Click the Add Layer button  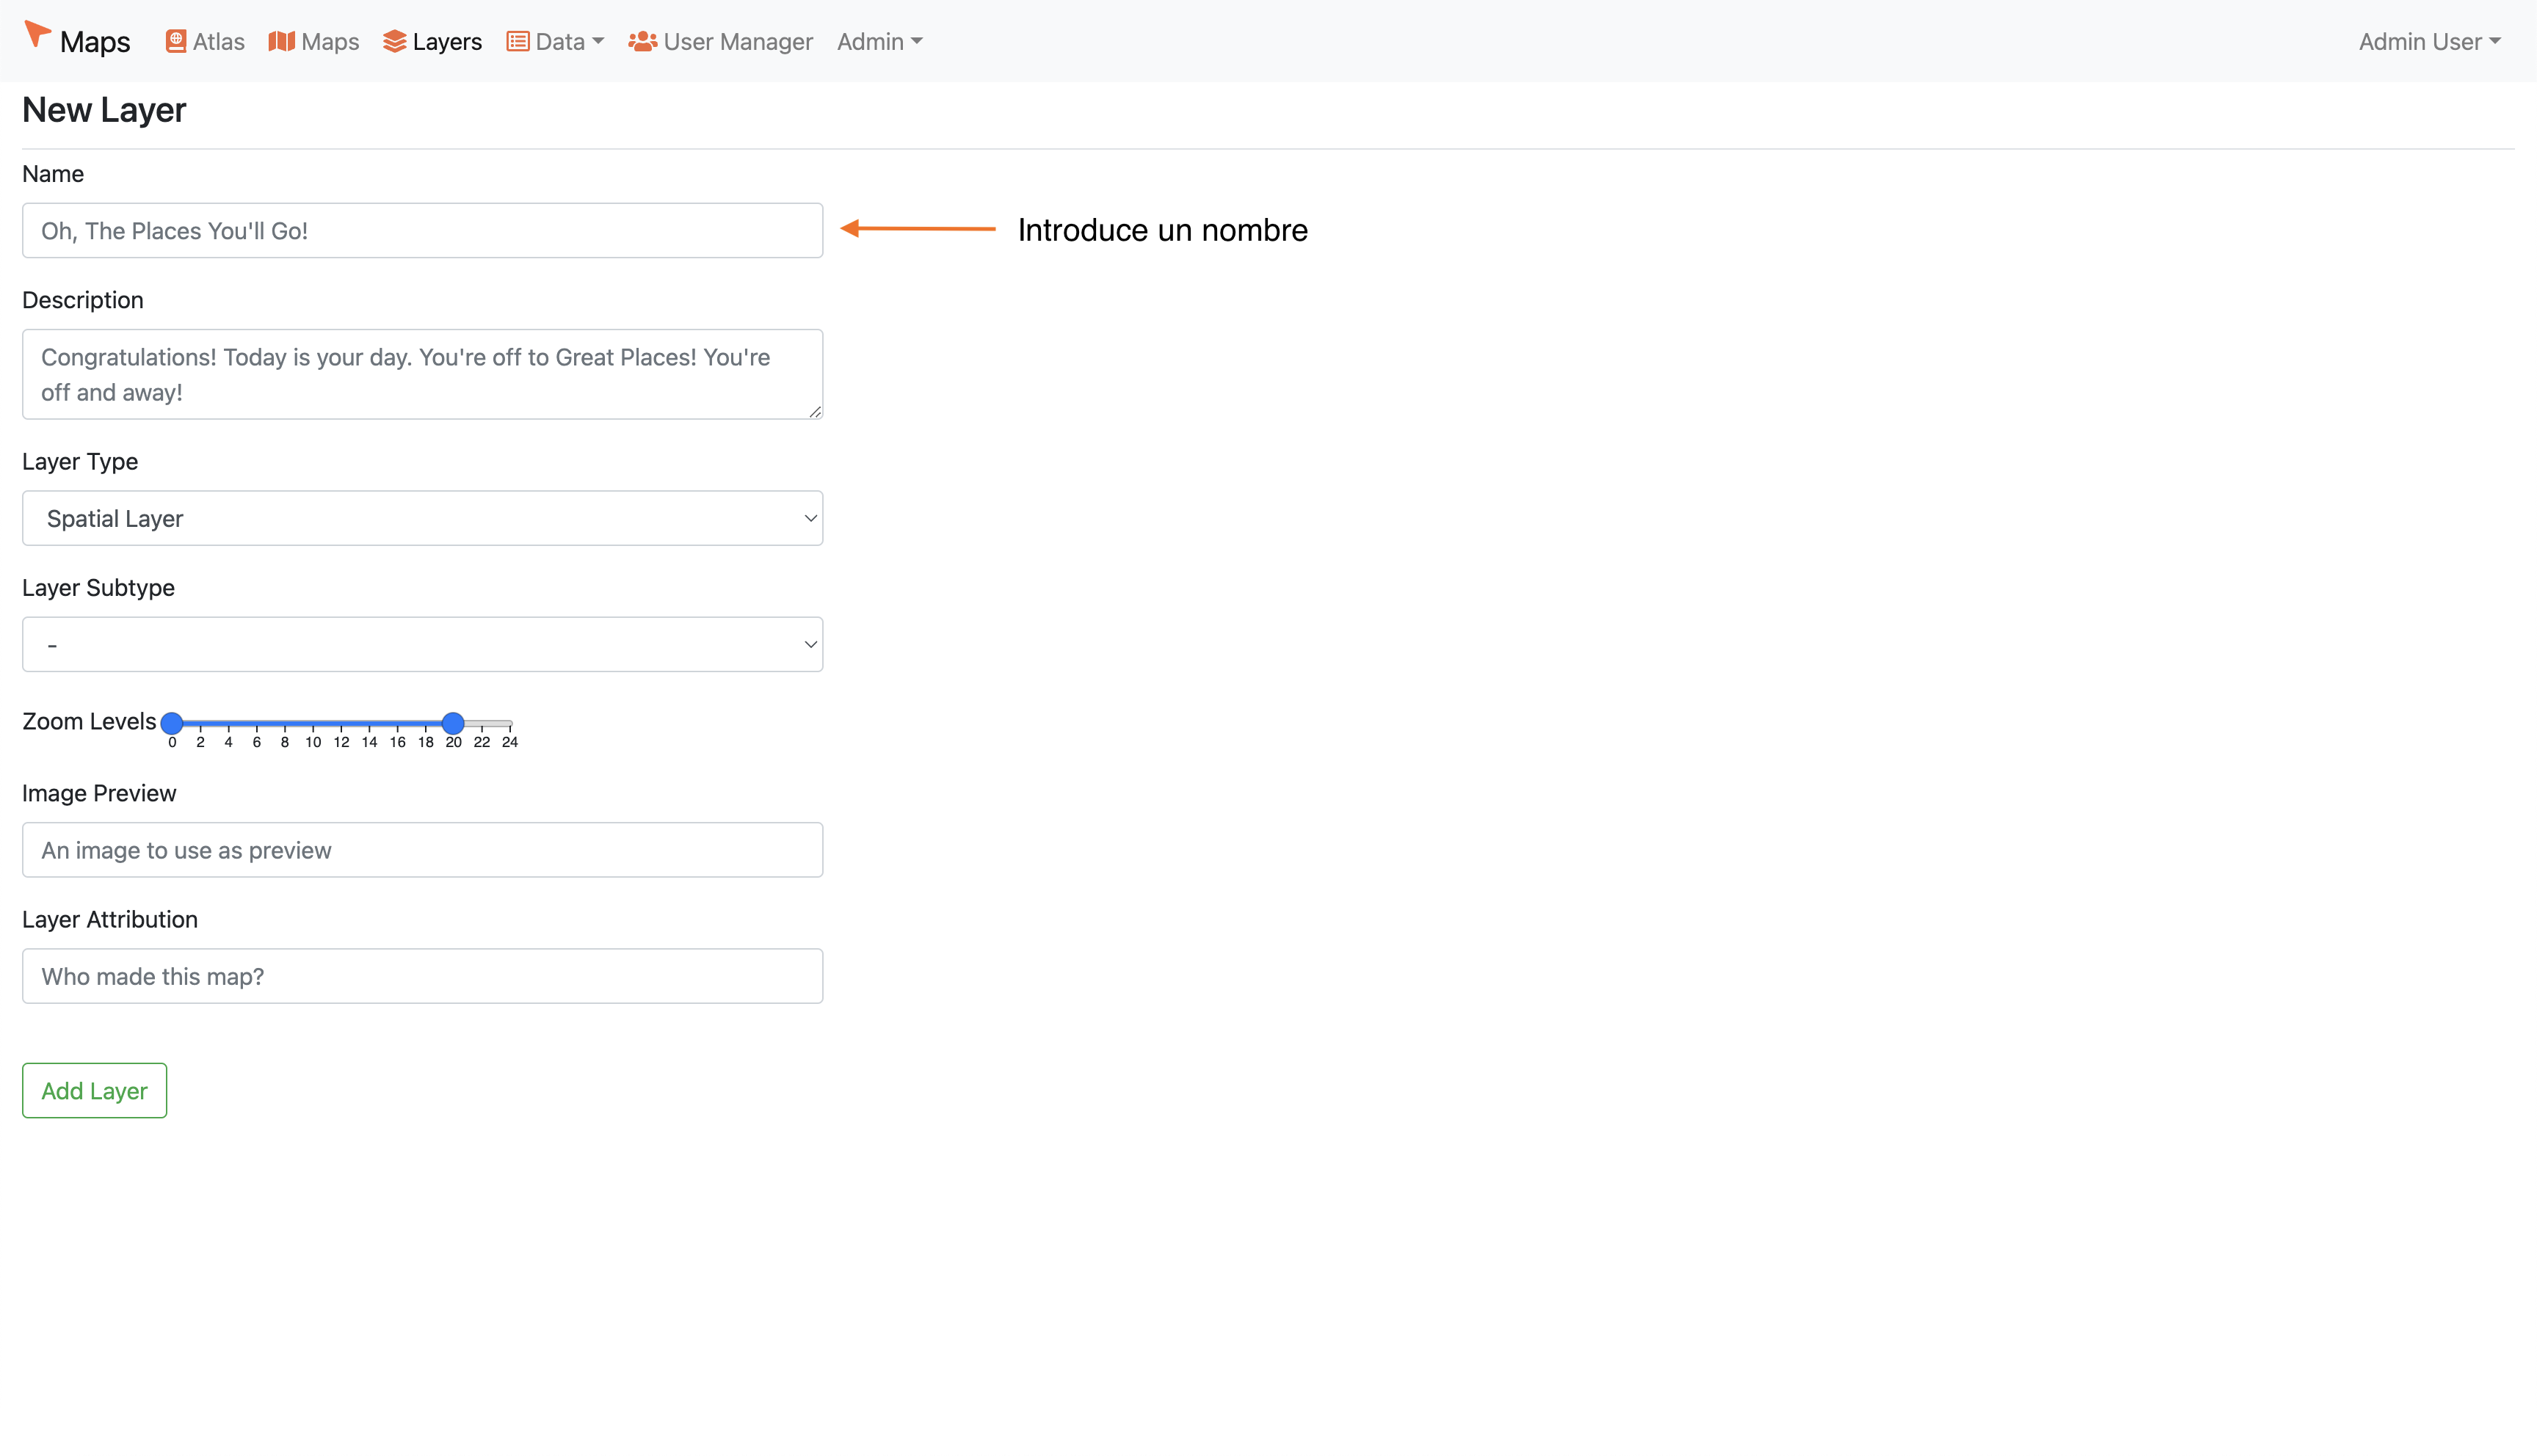(x=94, y=1090)
